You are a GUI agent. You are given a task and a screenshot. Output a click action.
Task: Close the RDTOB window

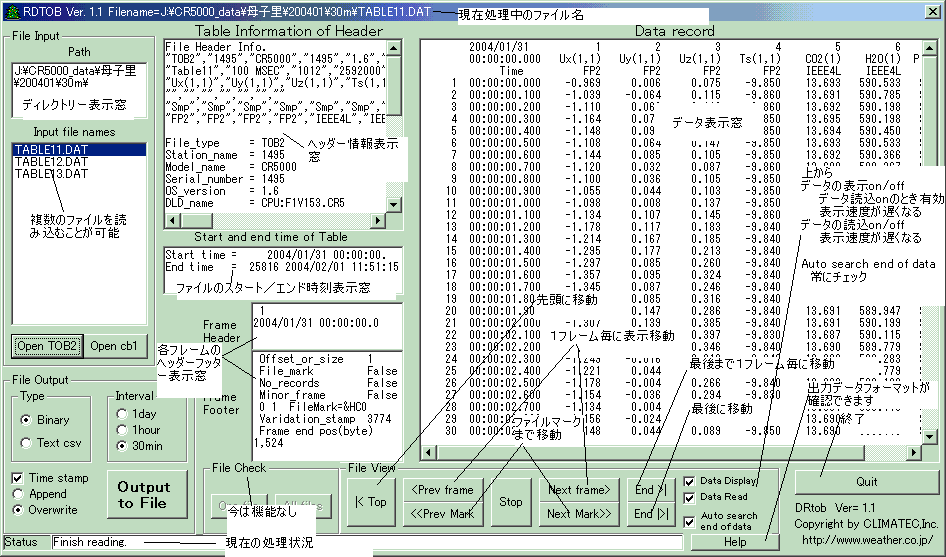click(x=932, y=11)
